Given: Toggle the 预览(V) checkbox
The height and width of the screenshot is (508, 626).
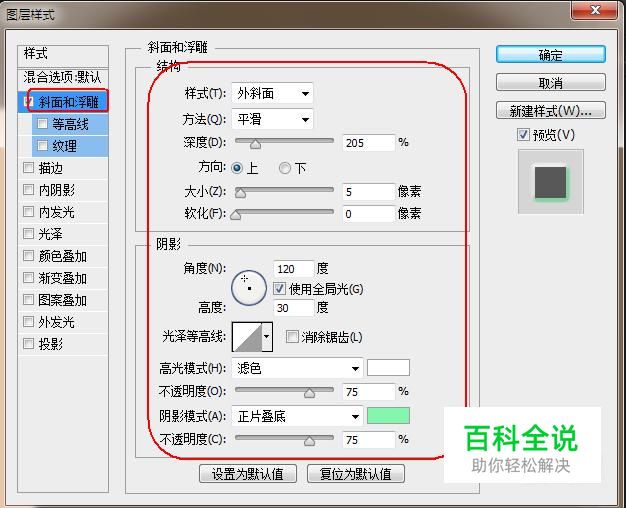Looking at the screenshot, I should tap(523, 135).
